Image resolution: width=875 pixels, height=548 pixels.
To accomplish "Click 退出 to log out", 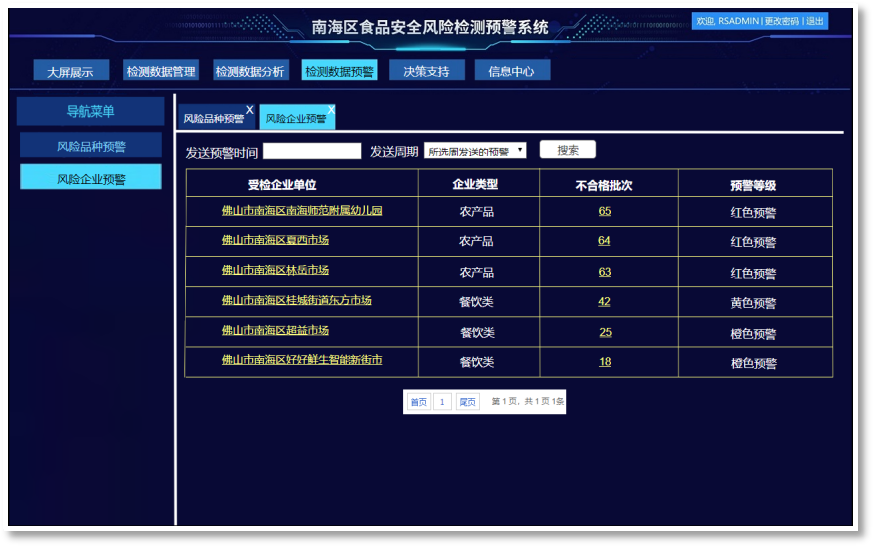I will pos(815,21).
